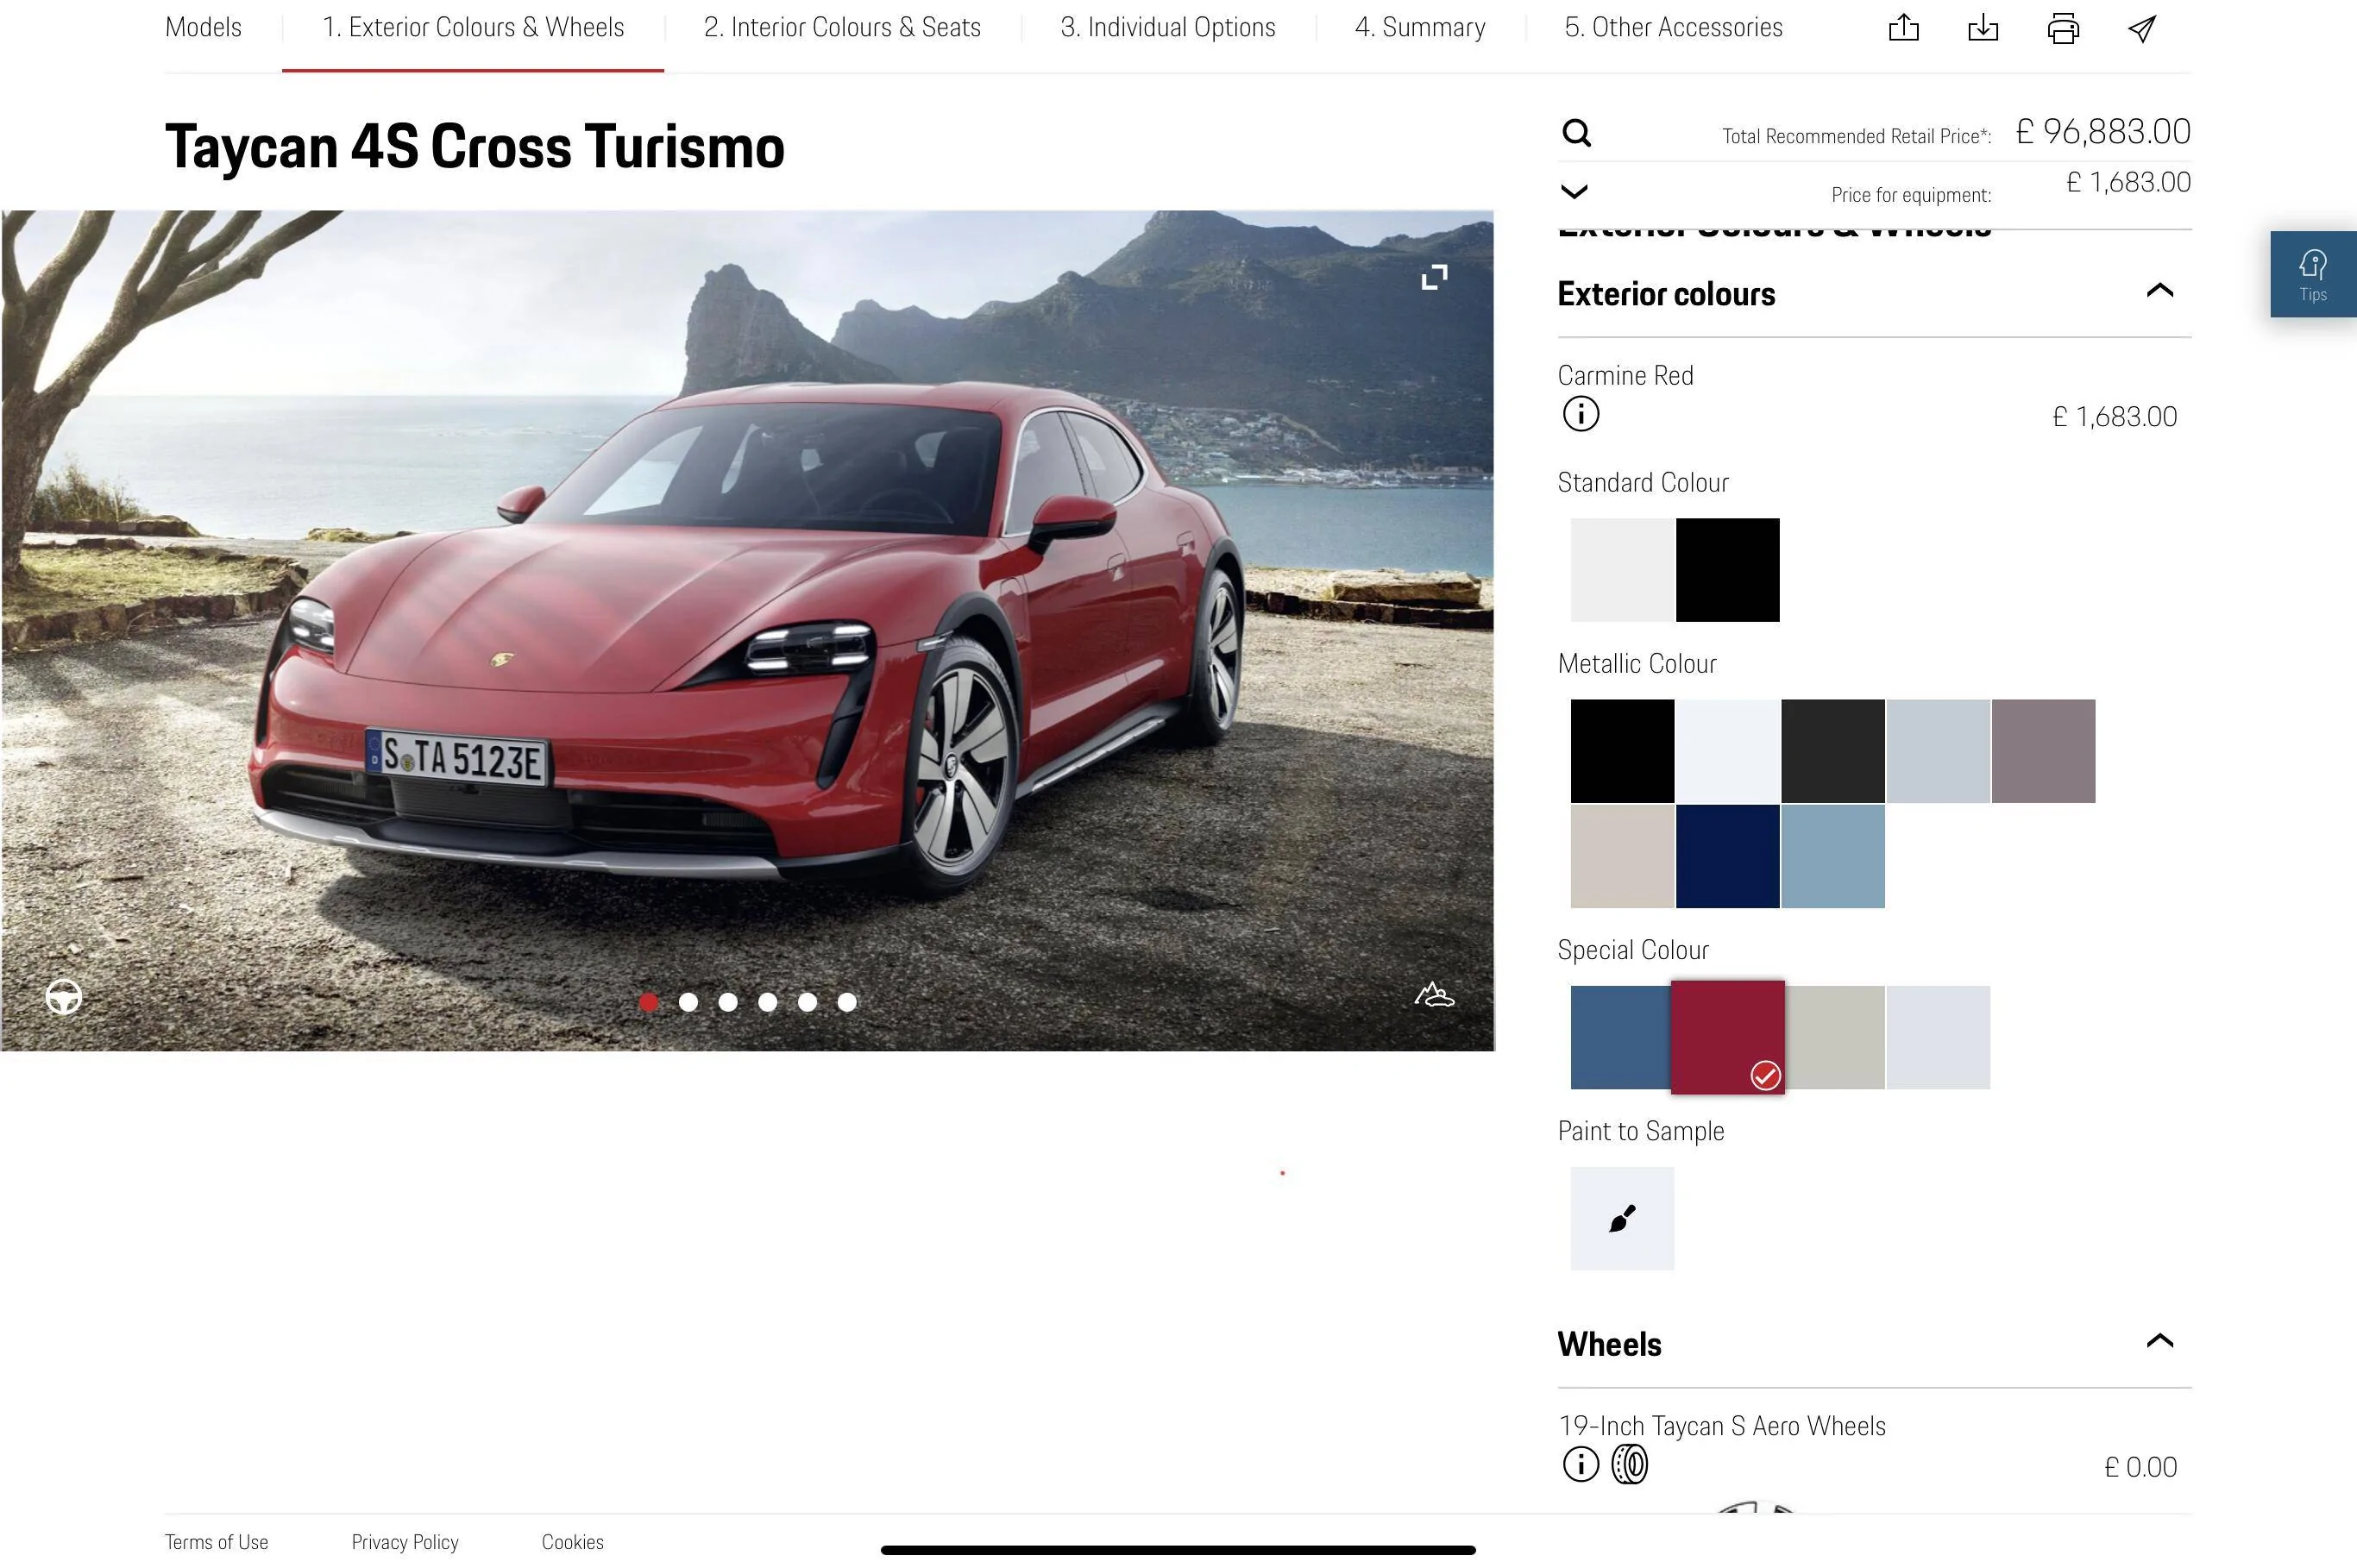Screen dimensions: 2357x1568
Task: Collapse the Wheels section
Action: coord(2160,1341)
